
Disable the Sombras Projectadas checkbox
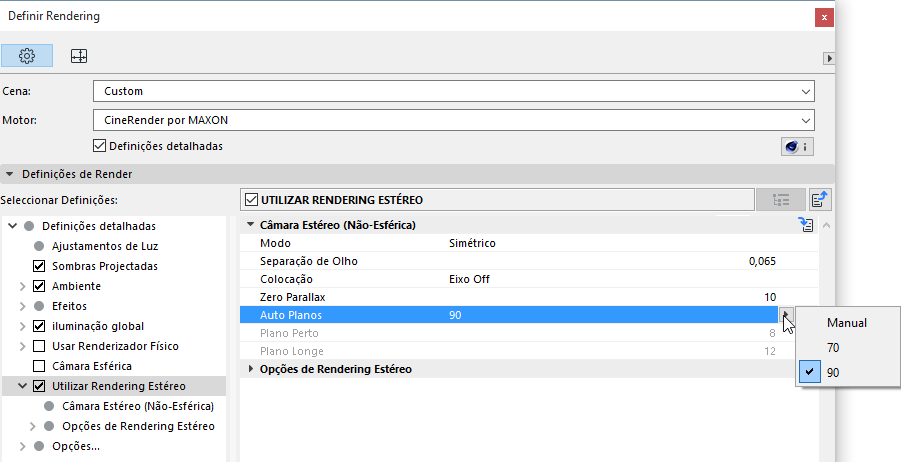pyautogui.click(x=39, y=266)
